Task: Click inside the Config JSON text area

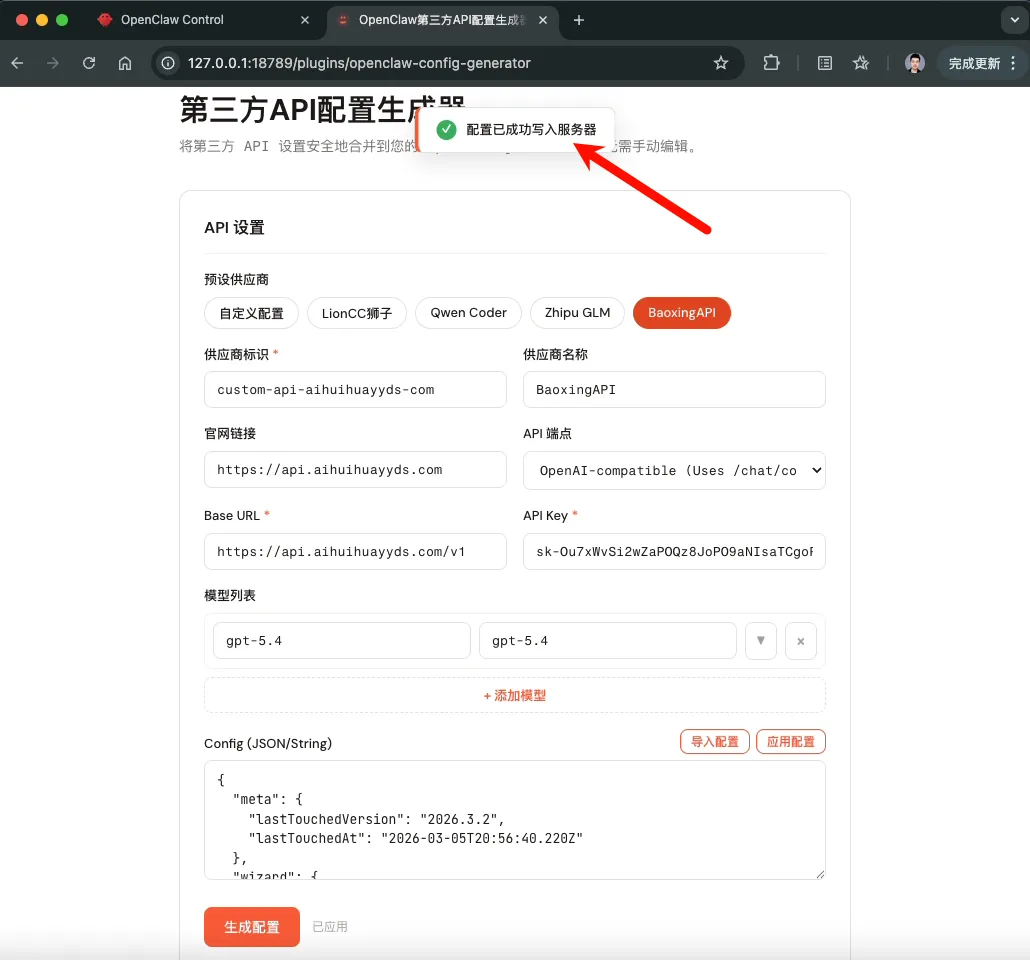Action: click(x=515, y=820)
